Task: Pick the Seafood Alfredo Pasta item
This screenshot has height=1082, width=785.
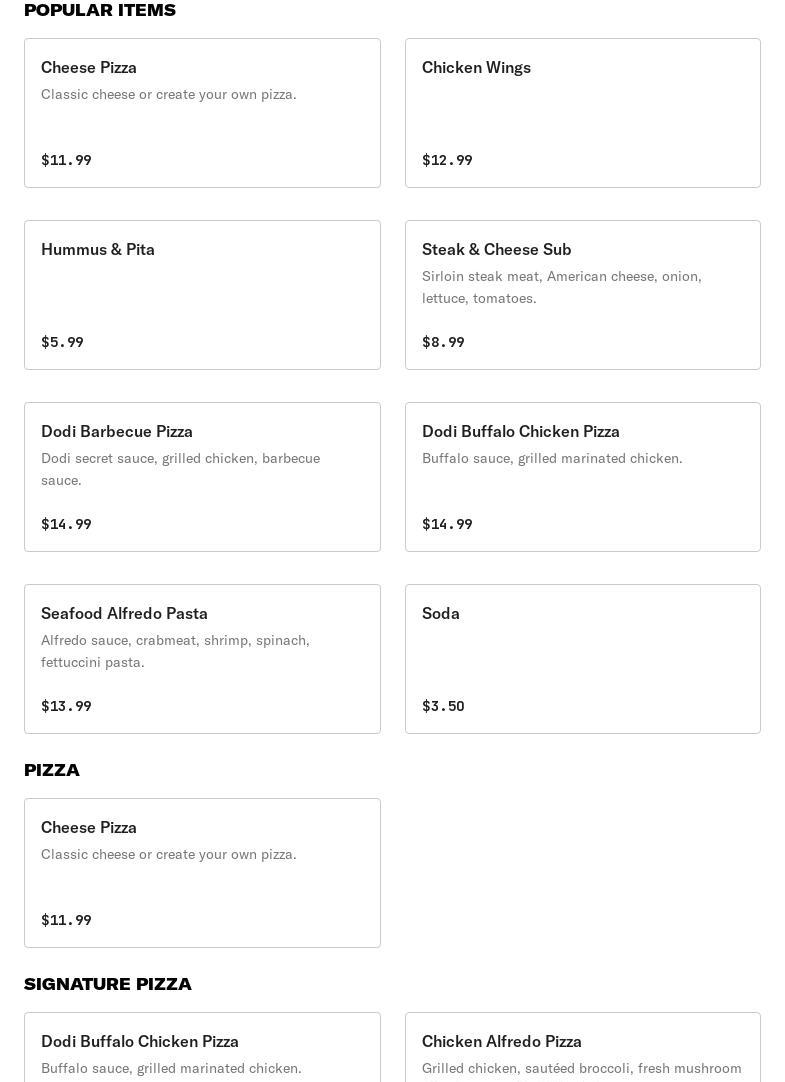Action: [202, 659]
